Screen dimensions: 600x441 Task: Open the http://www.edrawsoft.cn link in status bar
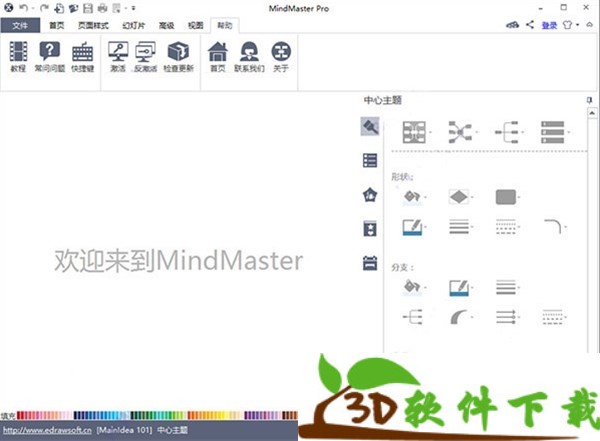47,430
